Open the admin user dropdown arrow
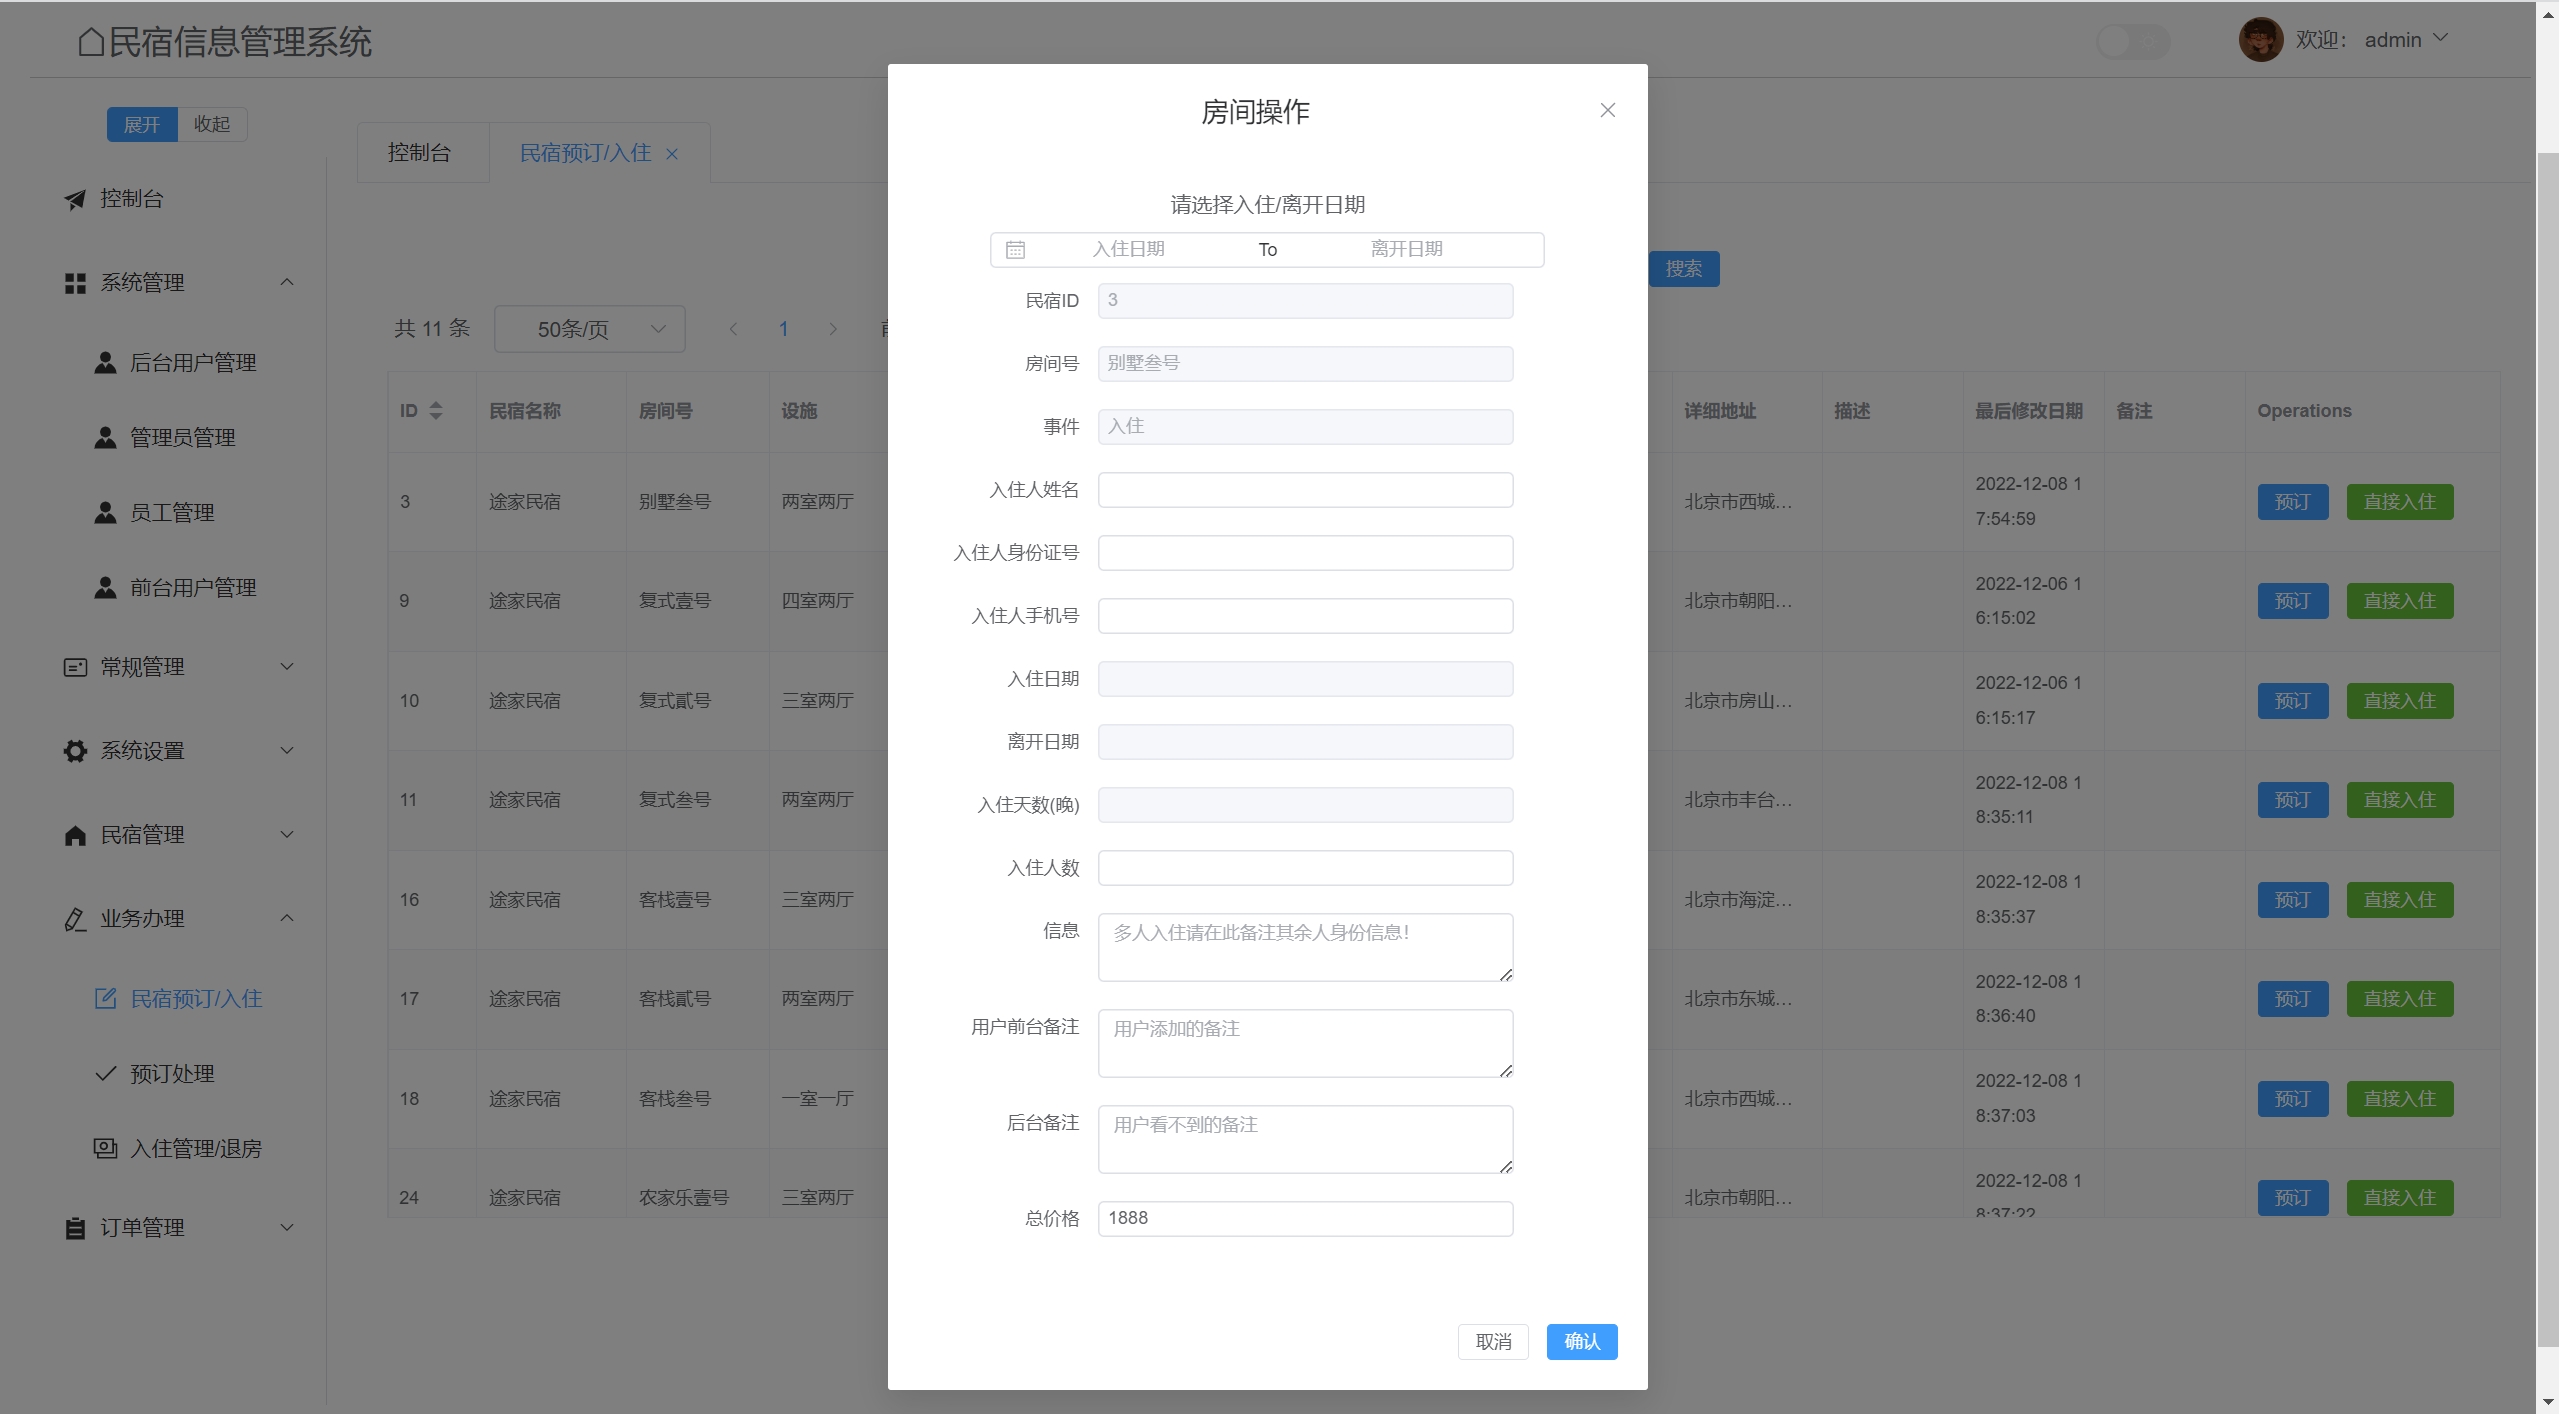2559x1414 pixels. (x=2441, y=38)
